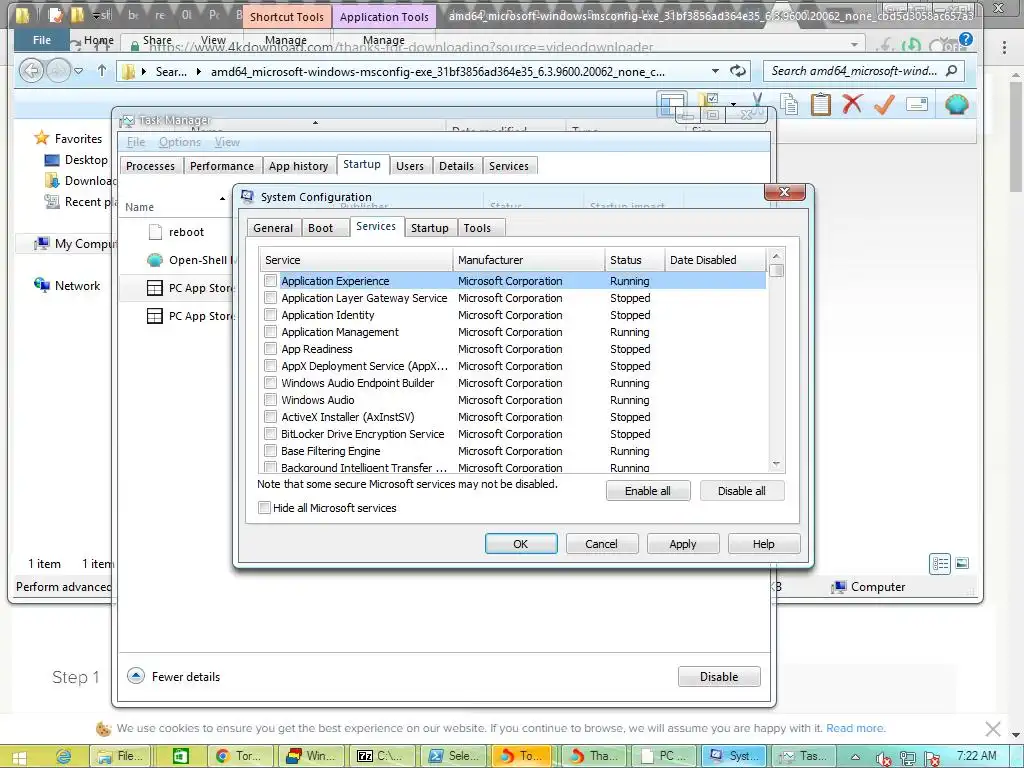This screenshot has height=768, width=1024.
Task: Open the Windows Start button
Action: click(20, 757)
